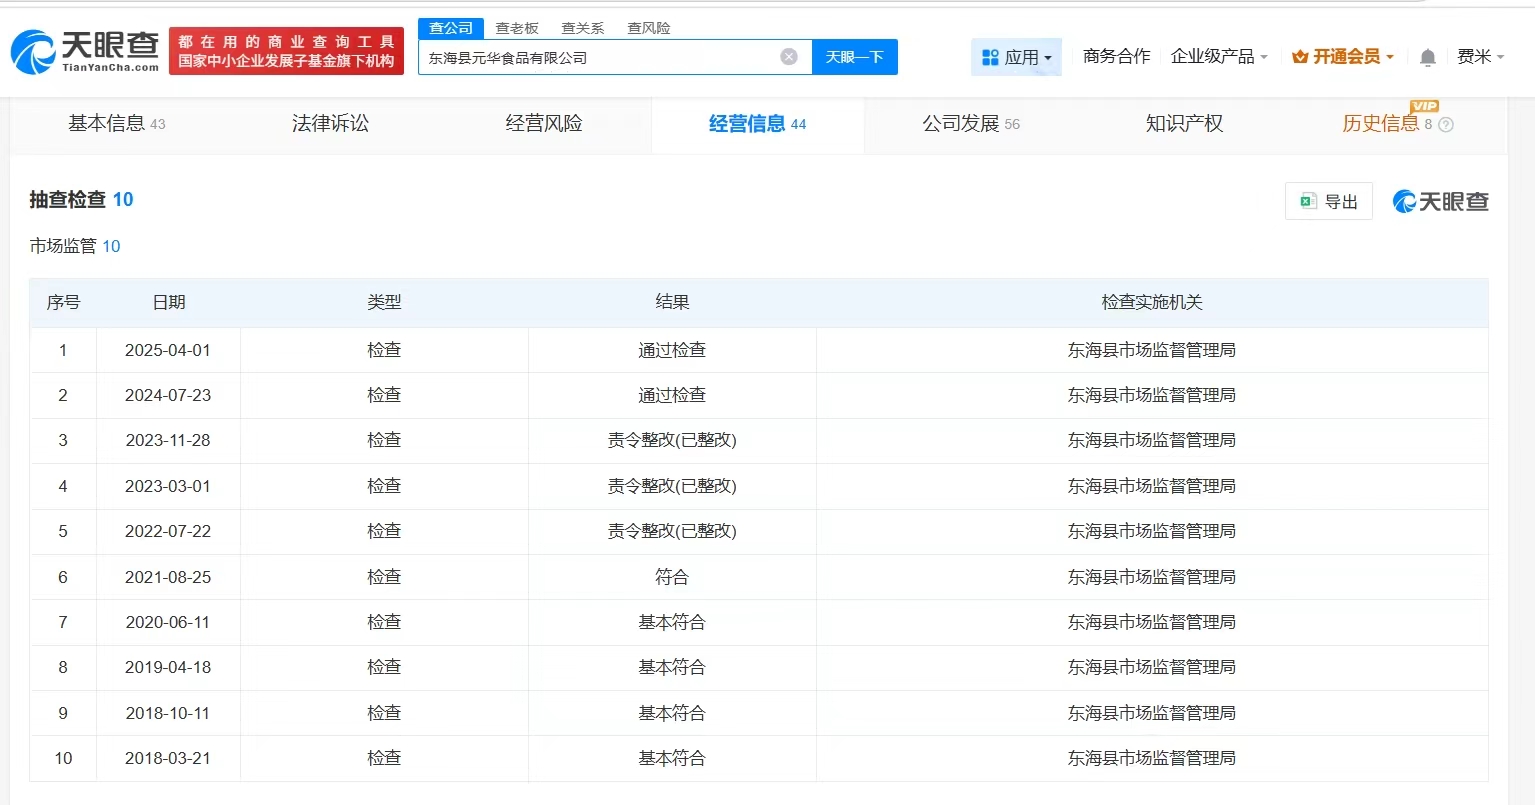Image resolution: width=1535 pixels, height=805 pixels.
Task: Click the date 2020-06-11
Action: pyautogui.click(x=168, y=622)
